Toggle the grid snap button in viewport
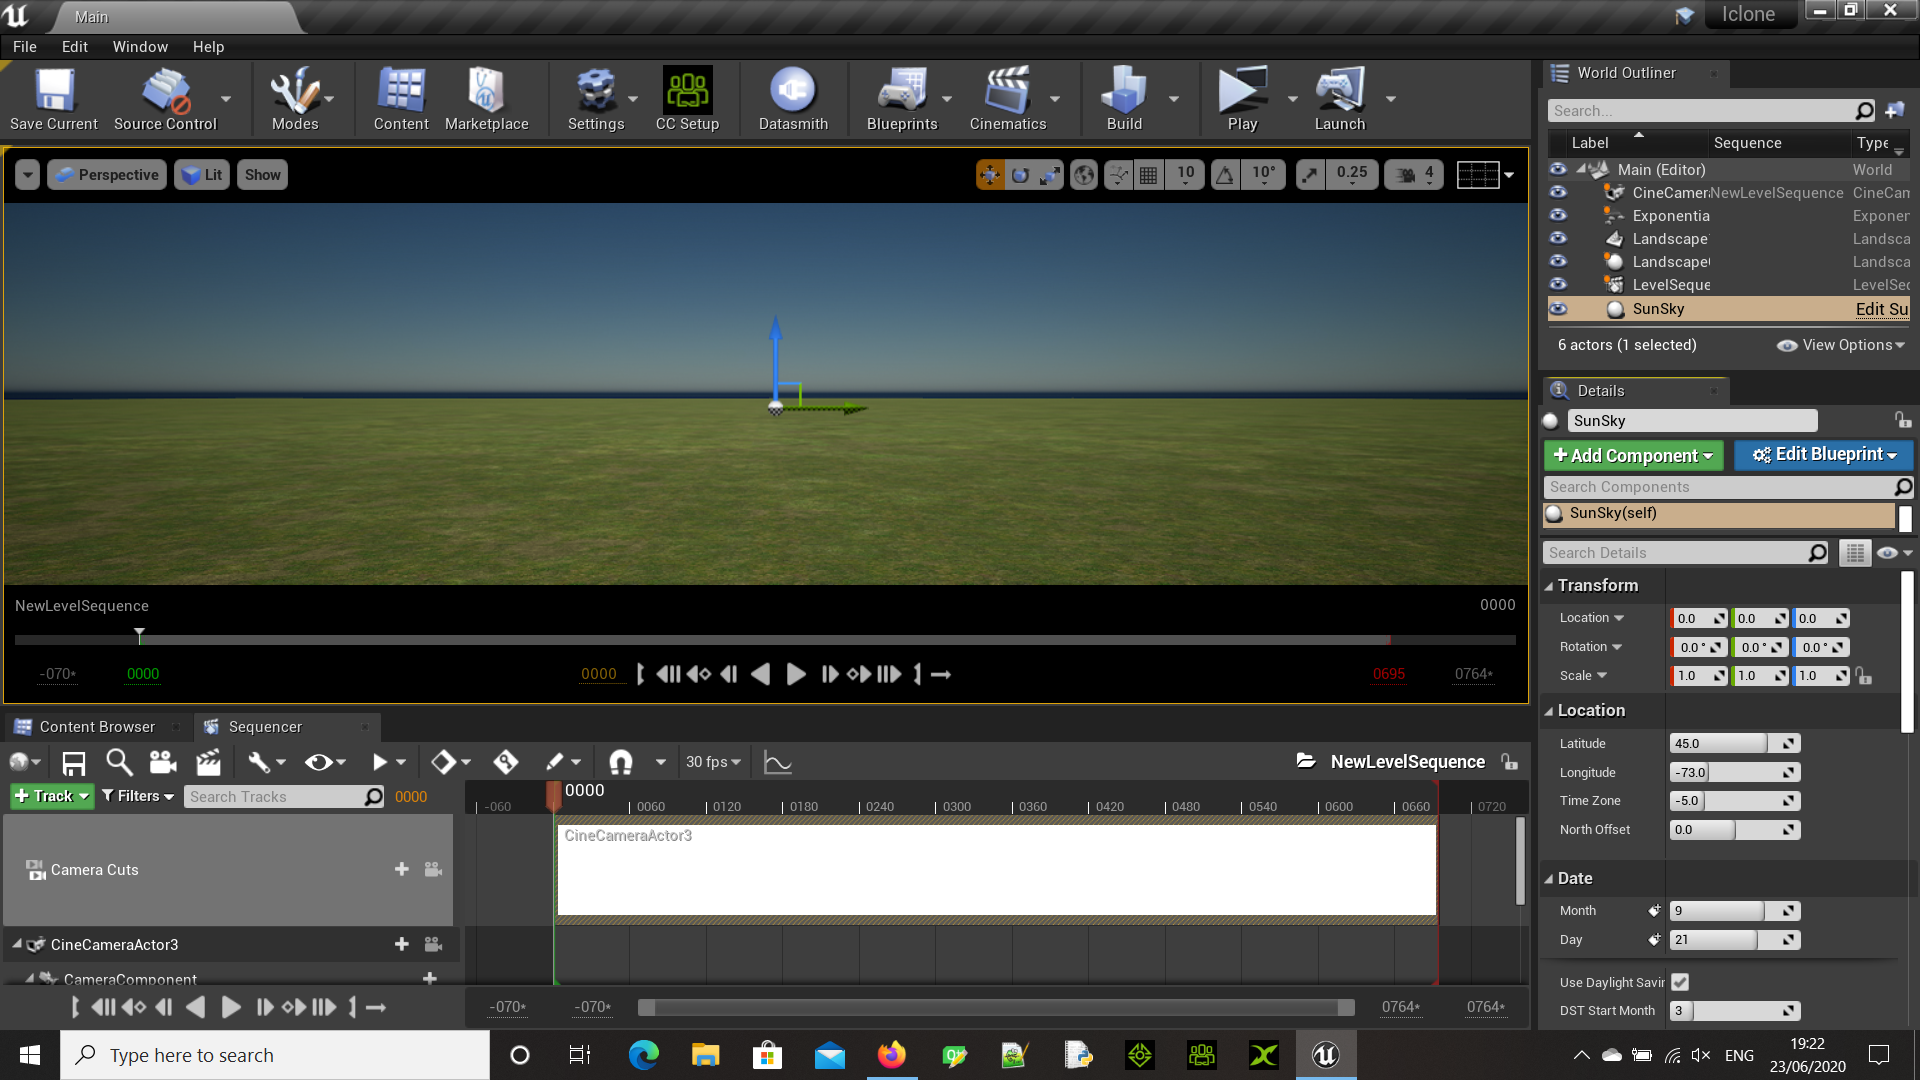 [x=1148, y=175]
